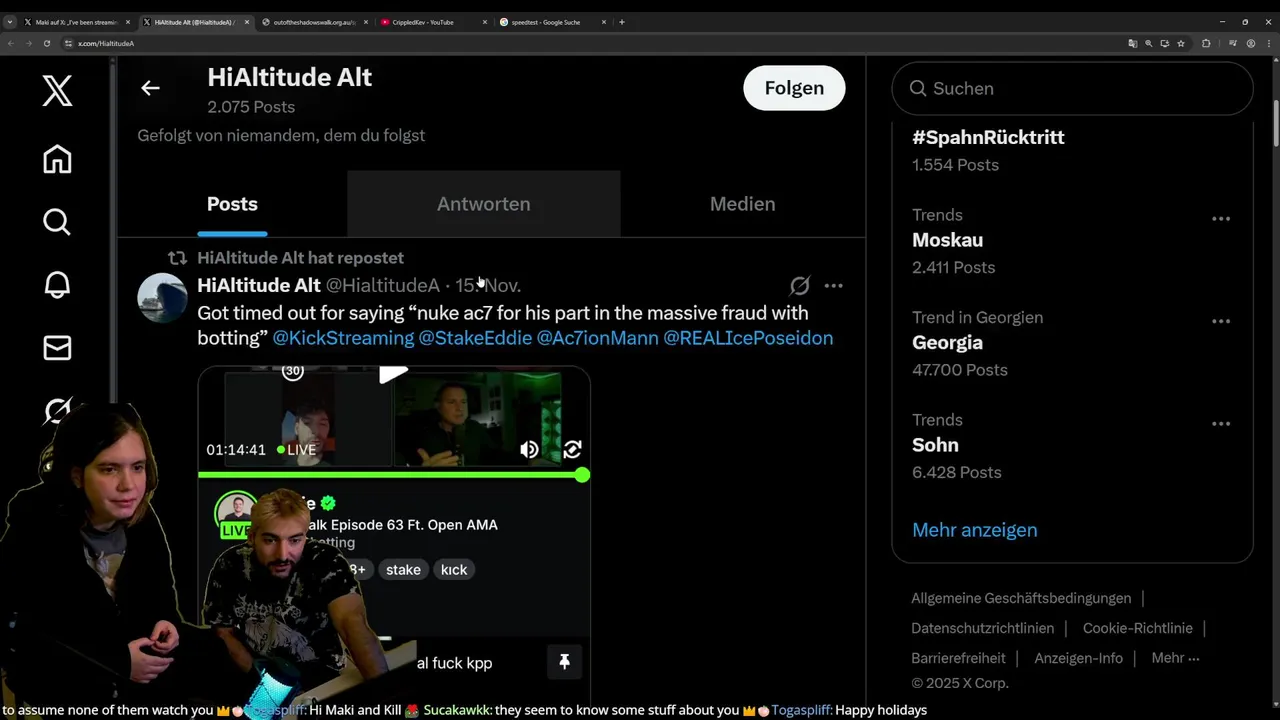Click the browser back navigation arrow
Screen dimensions: 1280x720
click(x=11, y=43)
